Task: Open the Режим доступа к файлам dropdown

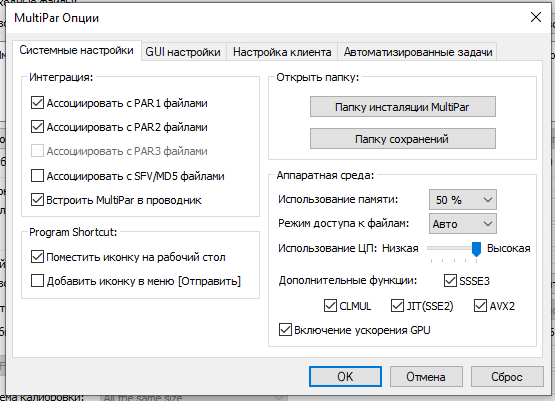Action: [463, 224]
